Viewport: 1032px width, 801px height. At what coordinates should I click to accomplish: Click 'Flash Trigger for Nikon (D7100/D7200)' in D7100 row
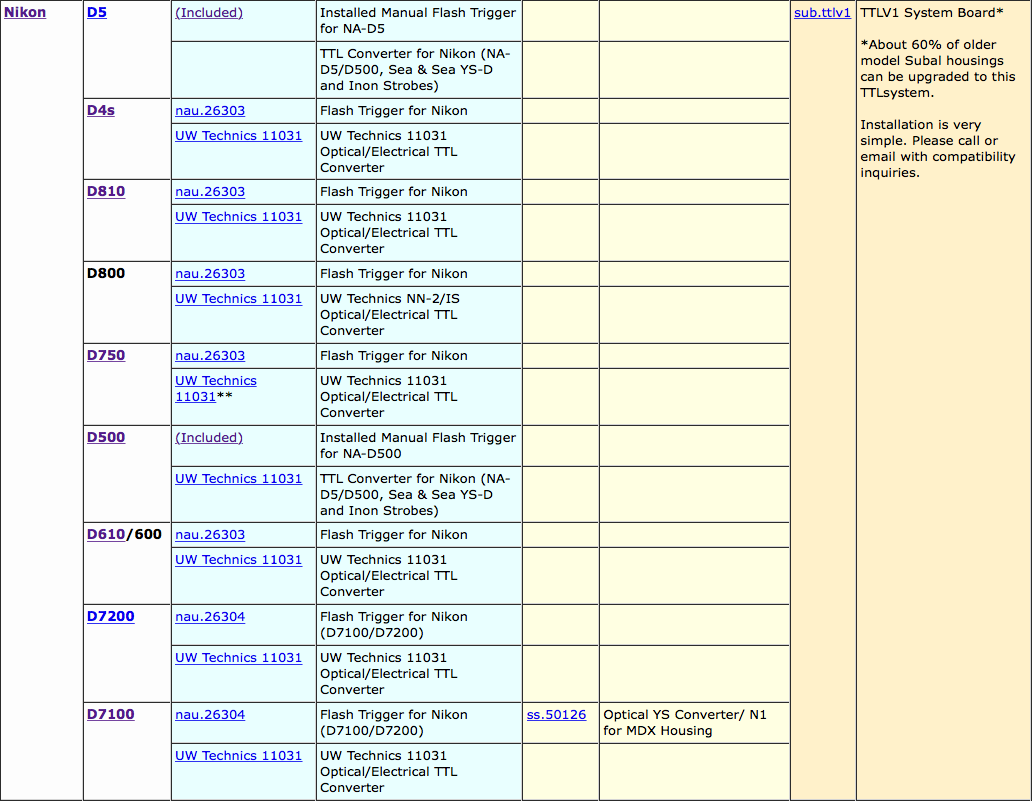coord(394,723)
